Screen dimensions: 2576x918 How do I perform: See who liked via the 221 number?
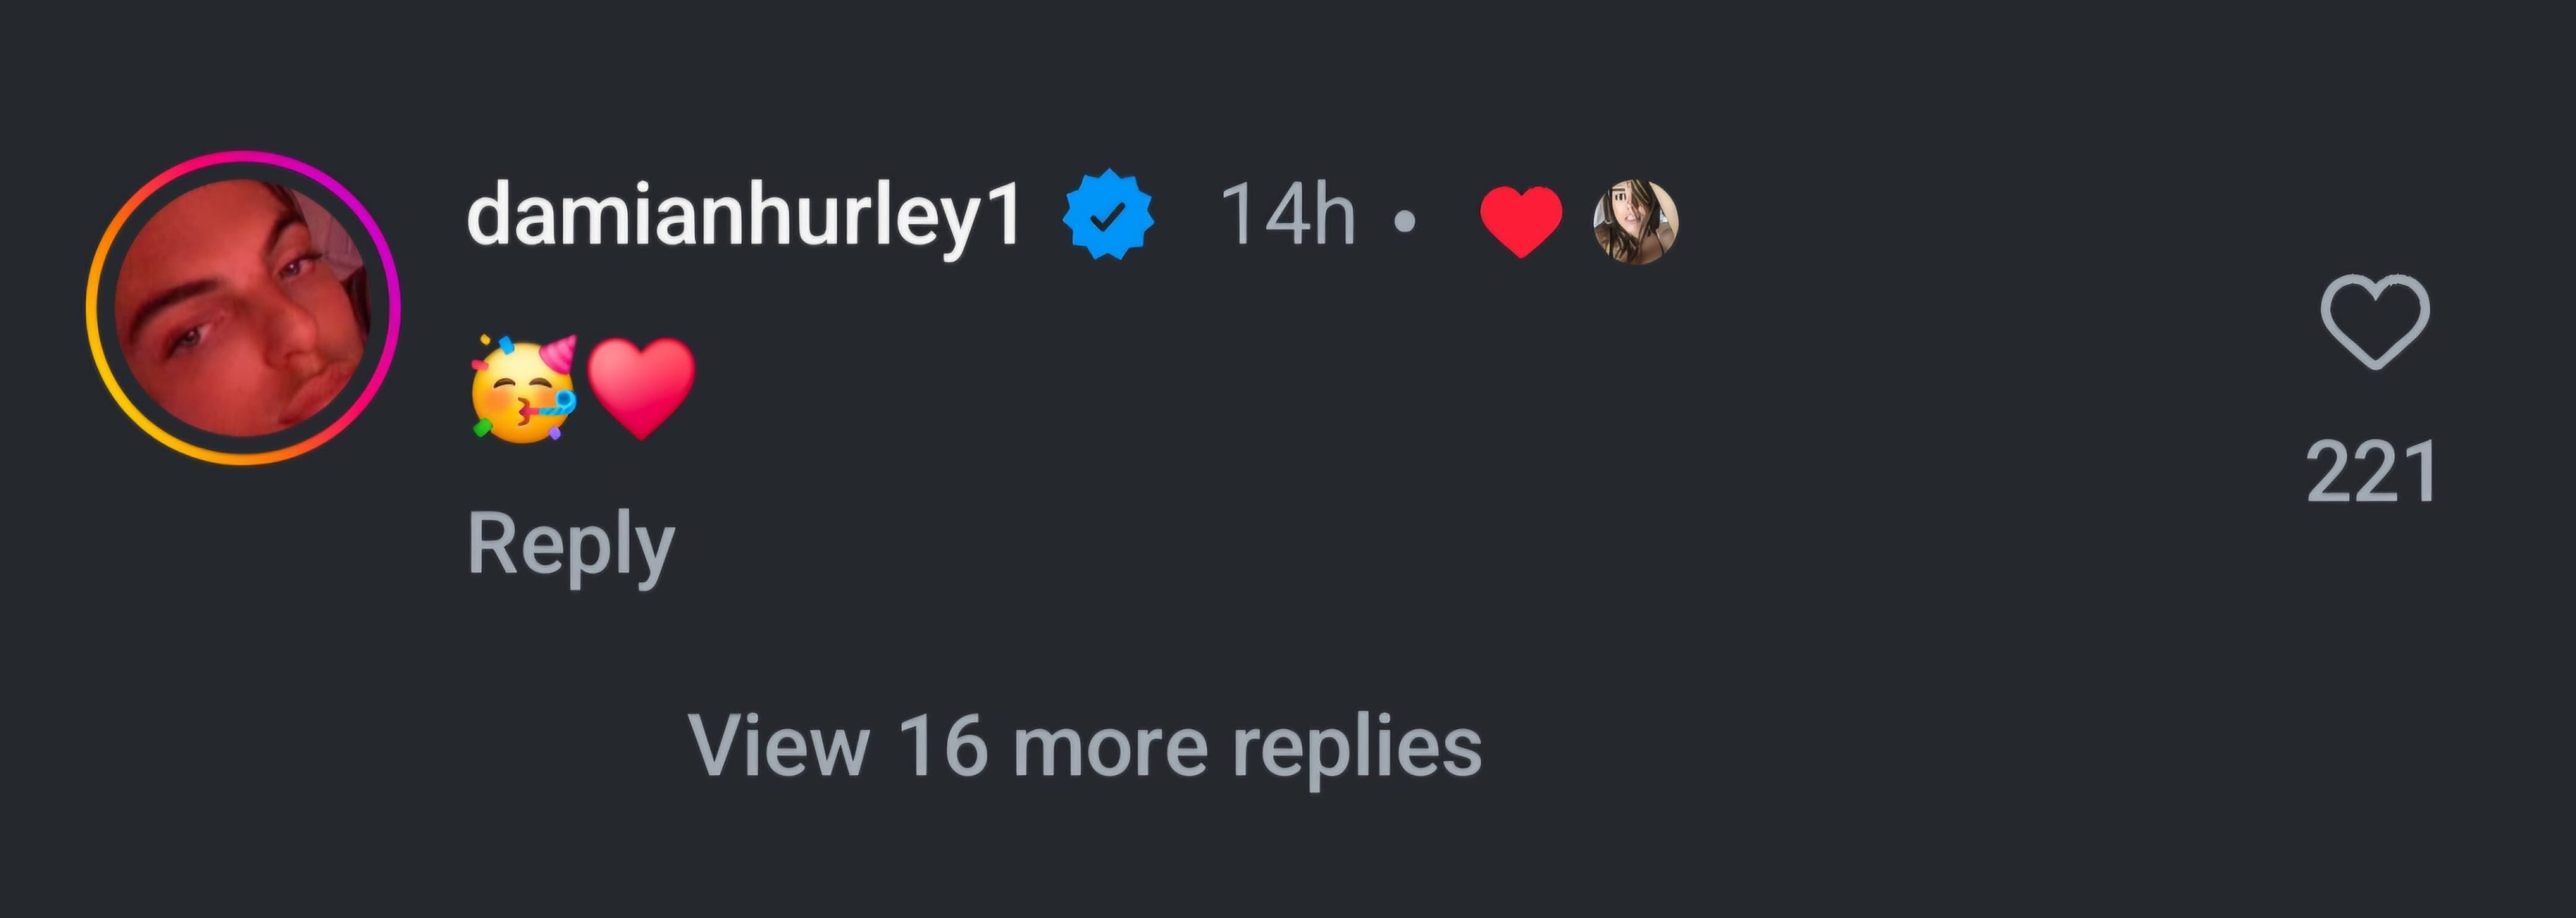tap(2371, 473)
